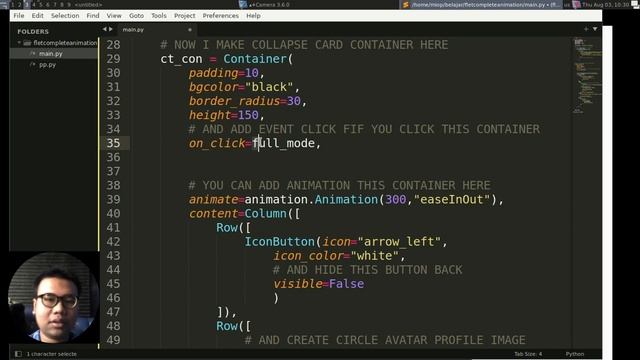The height and width of the screenshot is (360, 640).
Task: Click the FOLDERS sidebar header
Action: coord(33,31)
